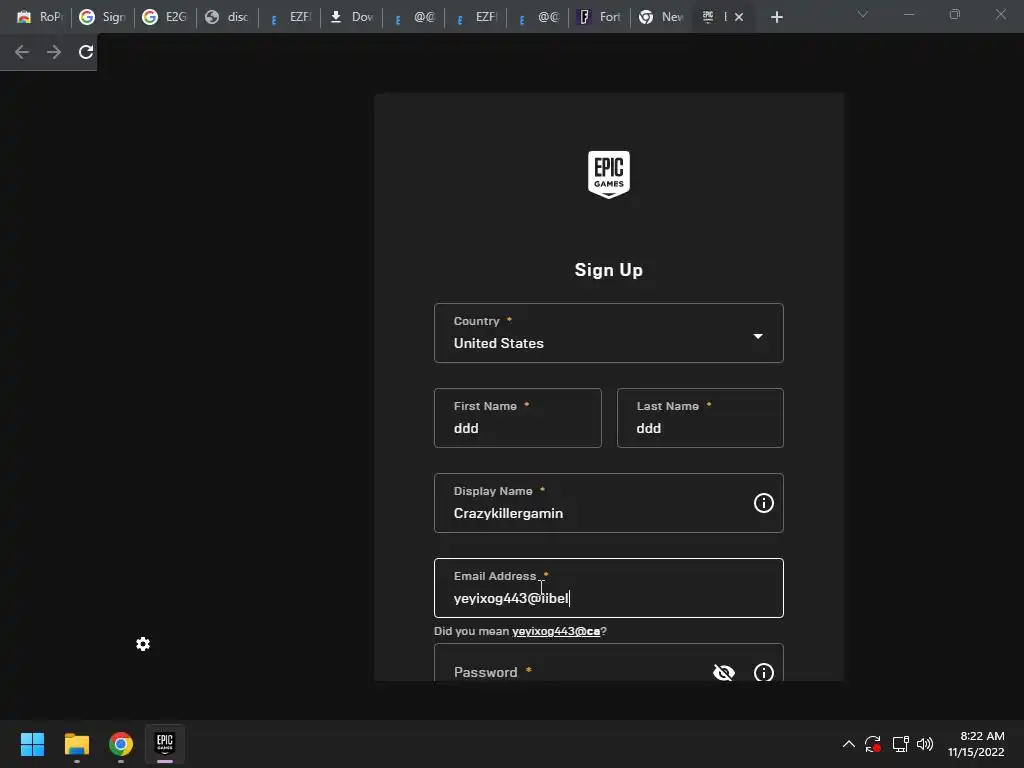The image size is (1024, 768).
Task: Switch to the New Chrome tab
Action: pos(661,17)
